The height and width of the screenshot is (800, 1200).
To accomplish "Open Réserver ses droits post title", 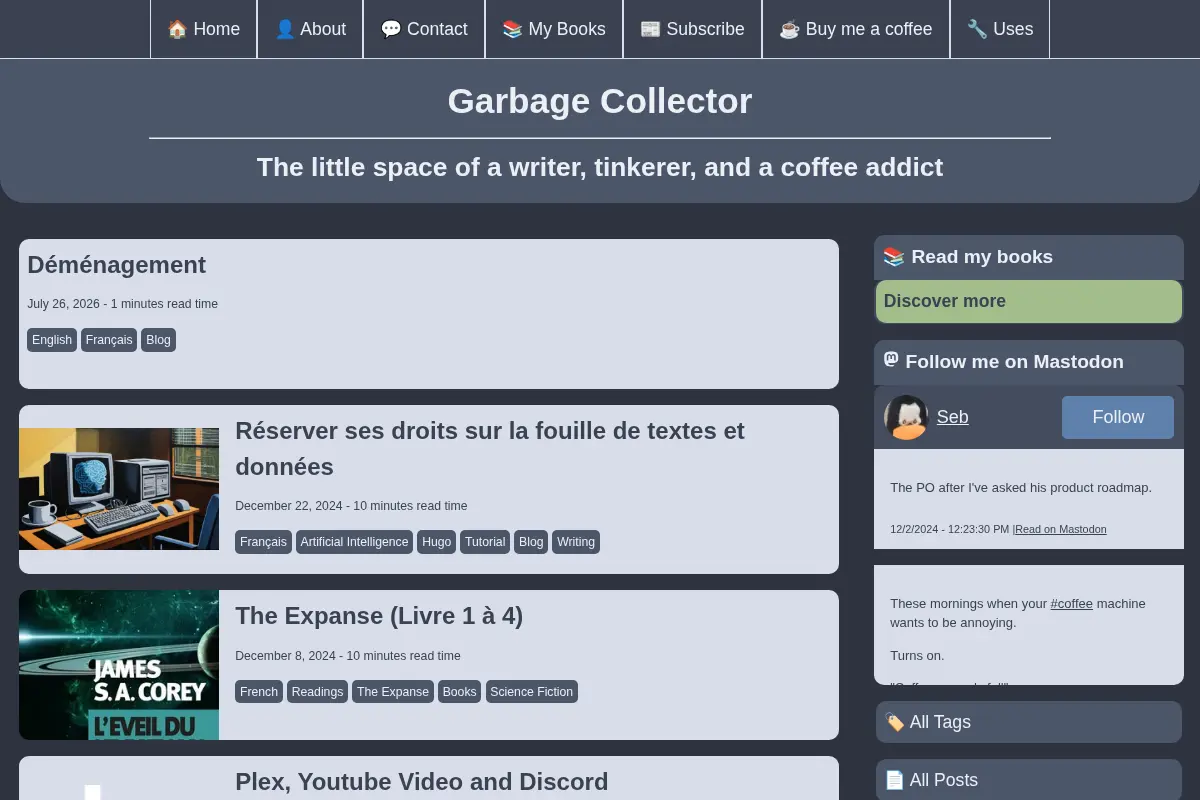I will [x=490, y=449].
